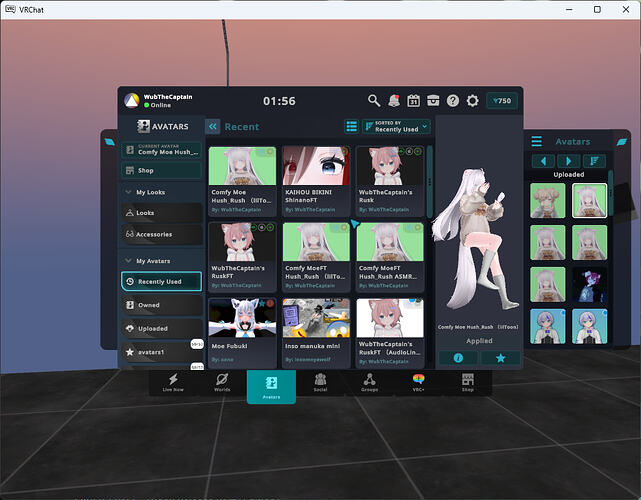Open the search magnifier icon
Viewport: 641px width, 500px height.
pos(374,101)
